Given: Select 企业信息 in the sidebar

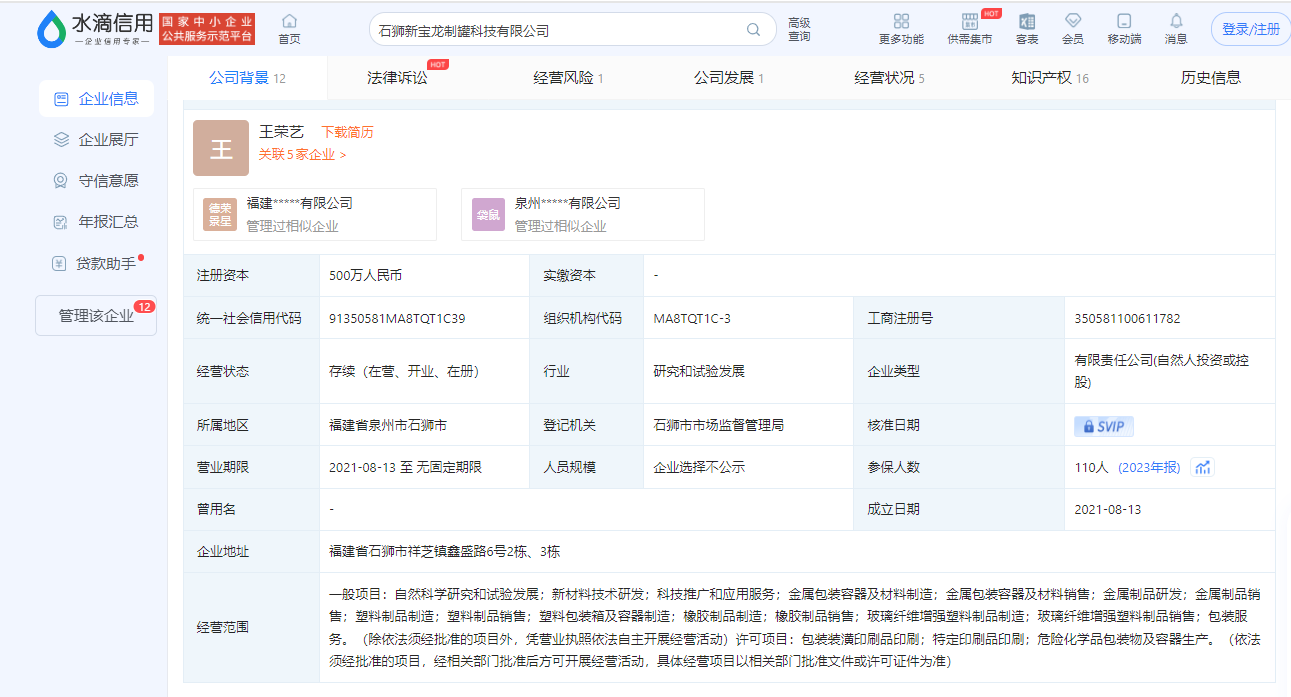Looking at the screenshot, I should click(x=96, y=99).
